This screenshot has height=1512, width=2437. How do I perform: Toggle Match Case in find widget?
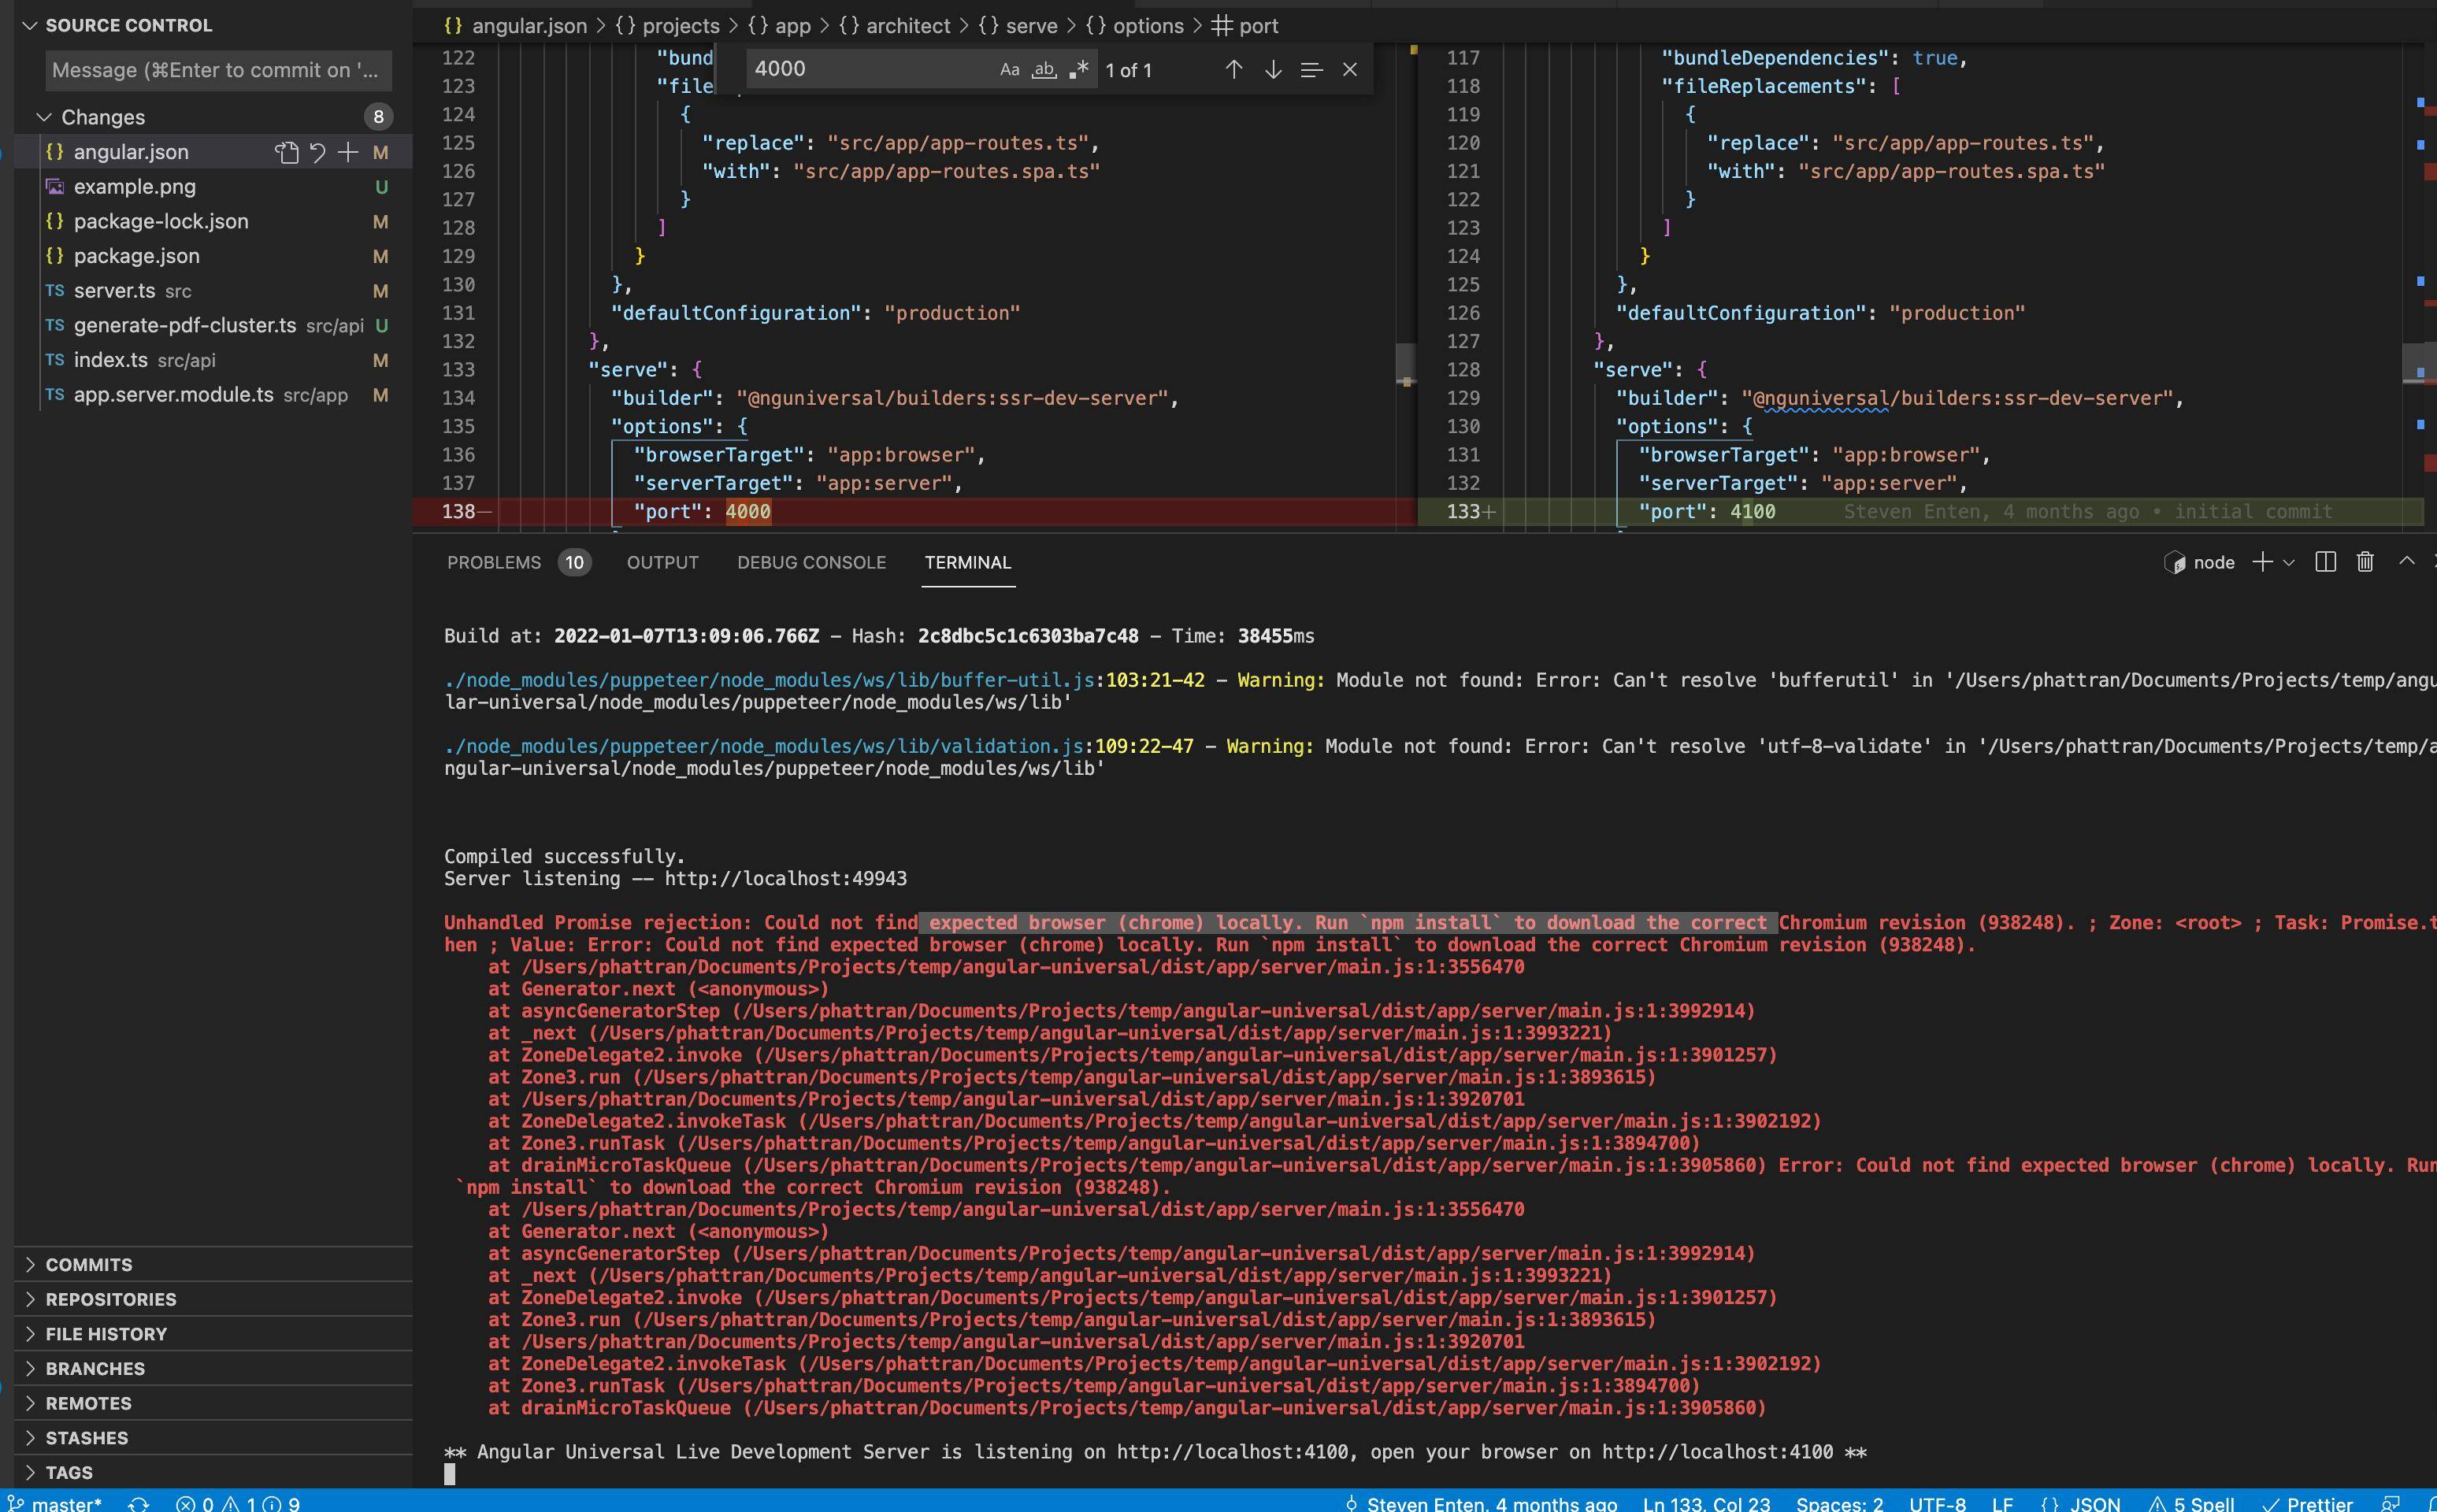coord(1010,69)
